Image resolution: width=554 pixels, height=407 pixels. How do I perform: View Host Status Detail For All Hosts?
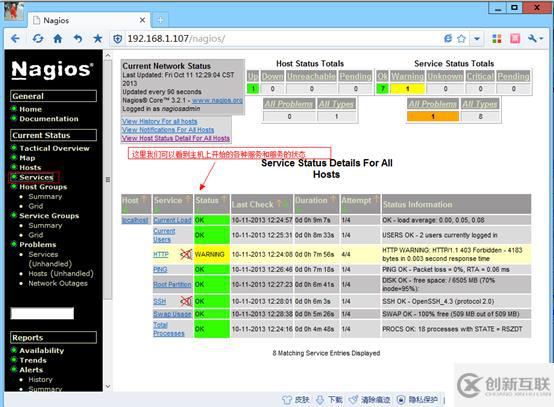[x=176, y=138]
